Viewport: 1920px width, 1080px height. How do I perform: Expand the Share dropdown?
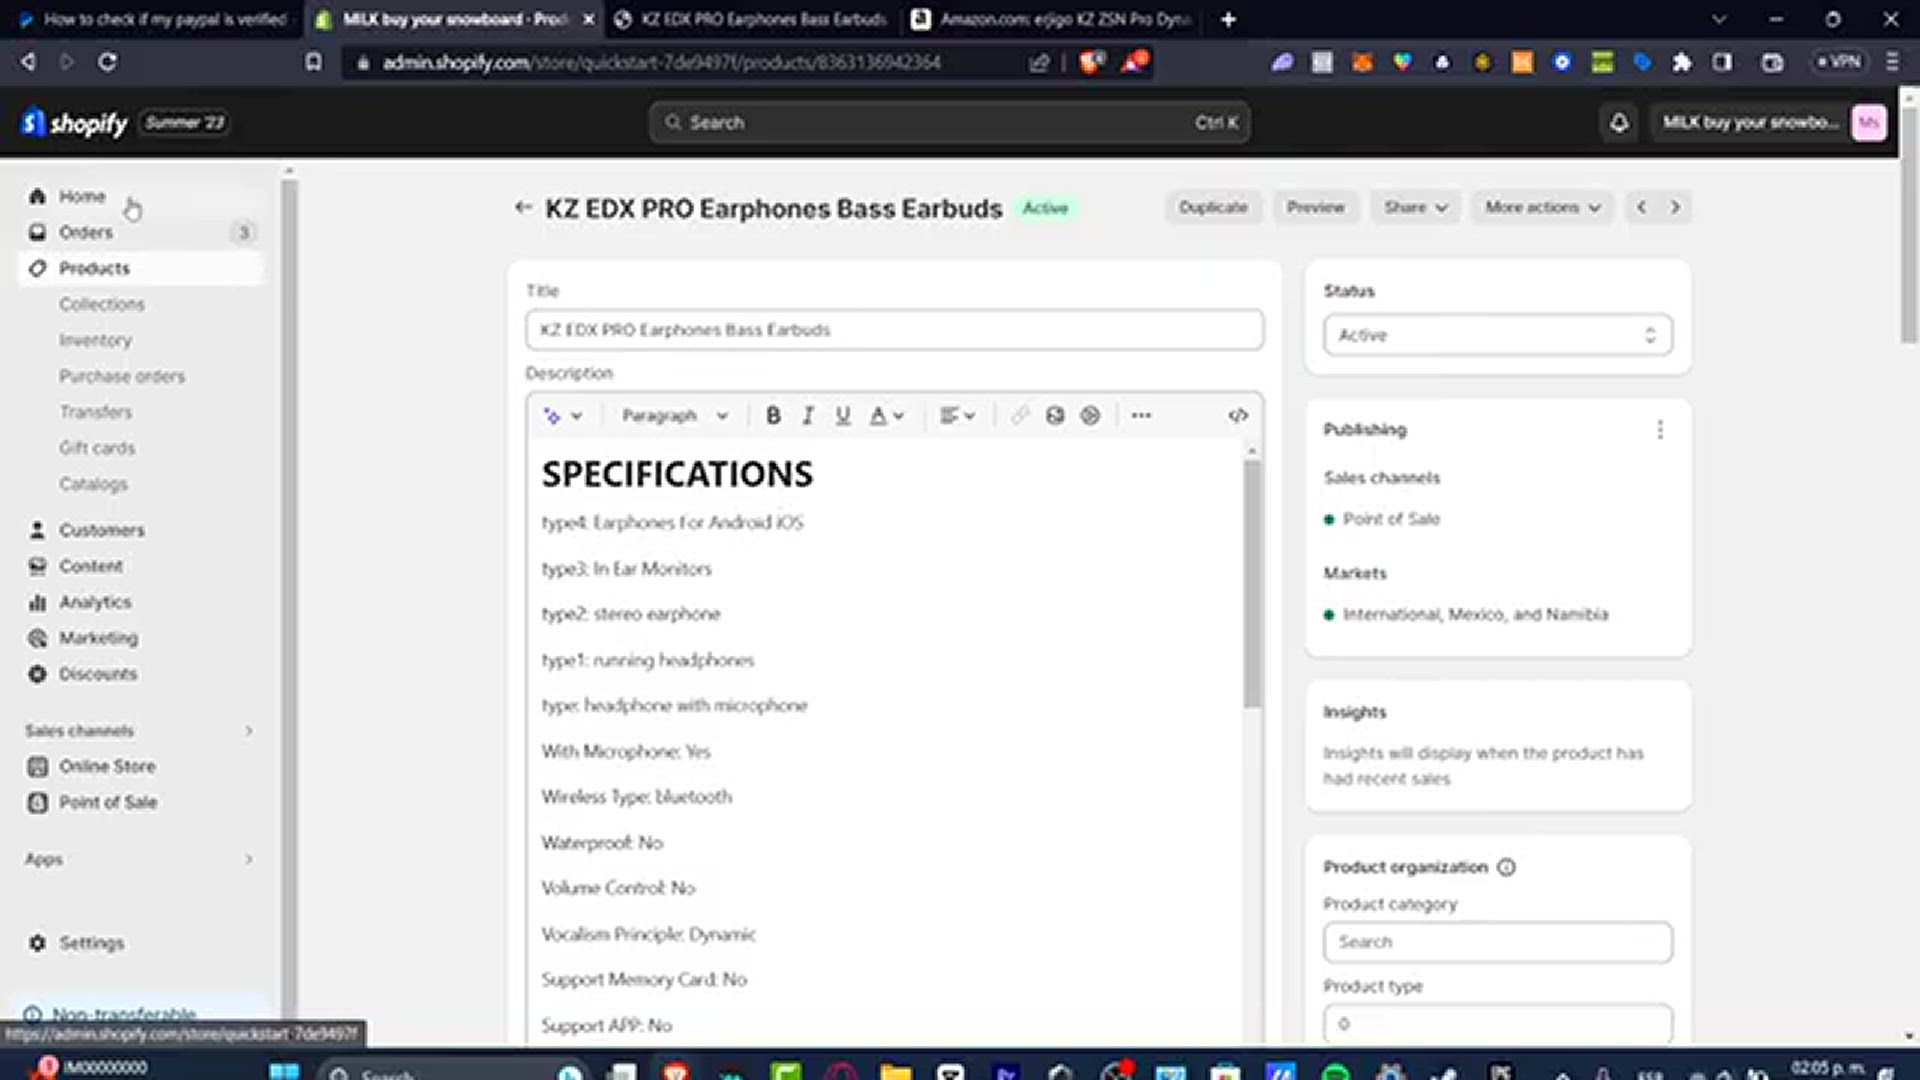coord(1415,208)
